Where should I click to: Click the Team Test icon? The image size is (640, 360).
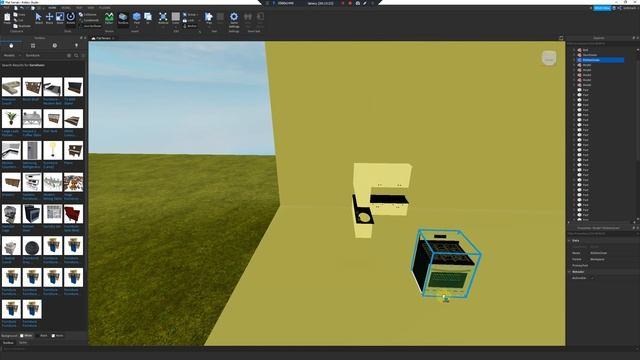point(248,16)
